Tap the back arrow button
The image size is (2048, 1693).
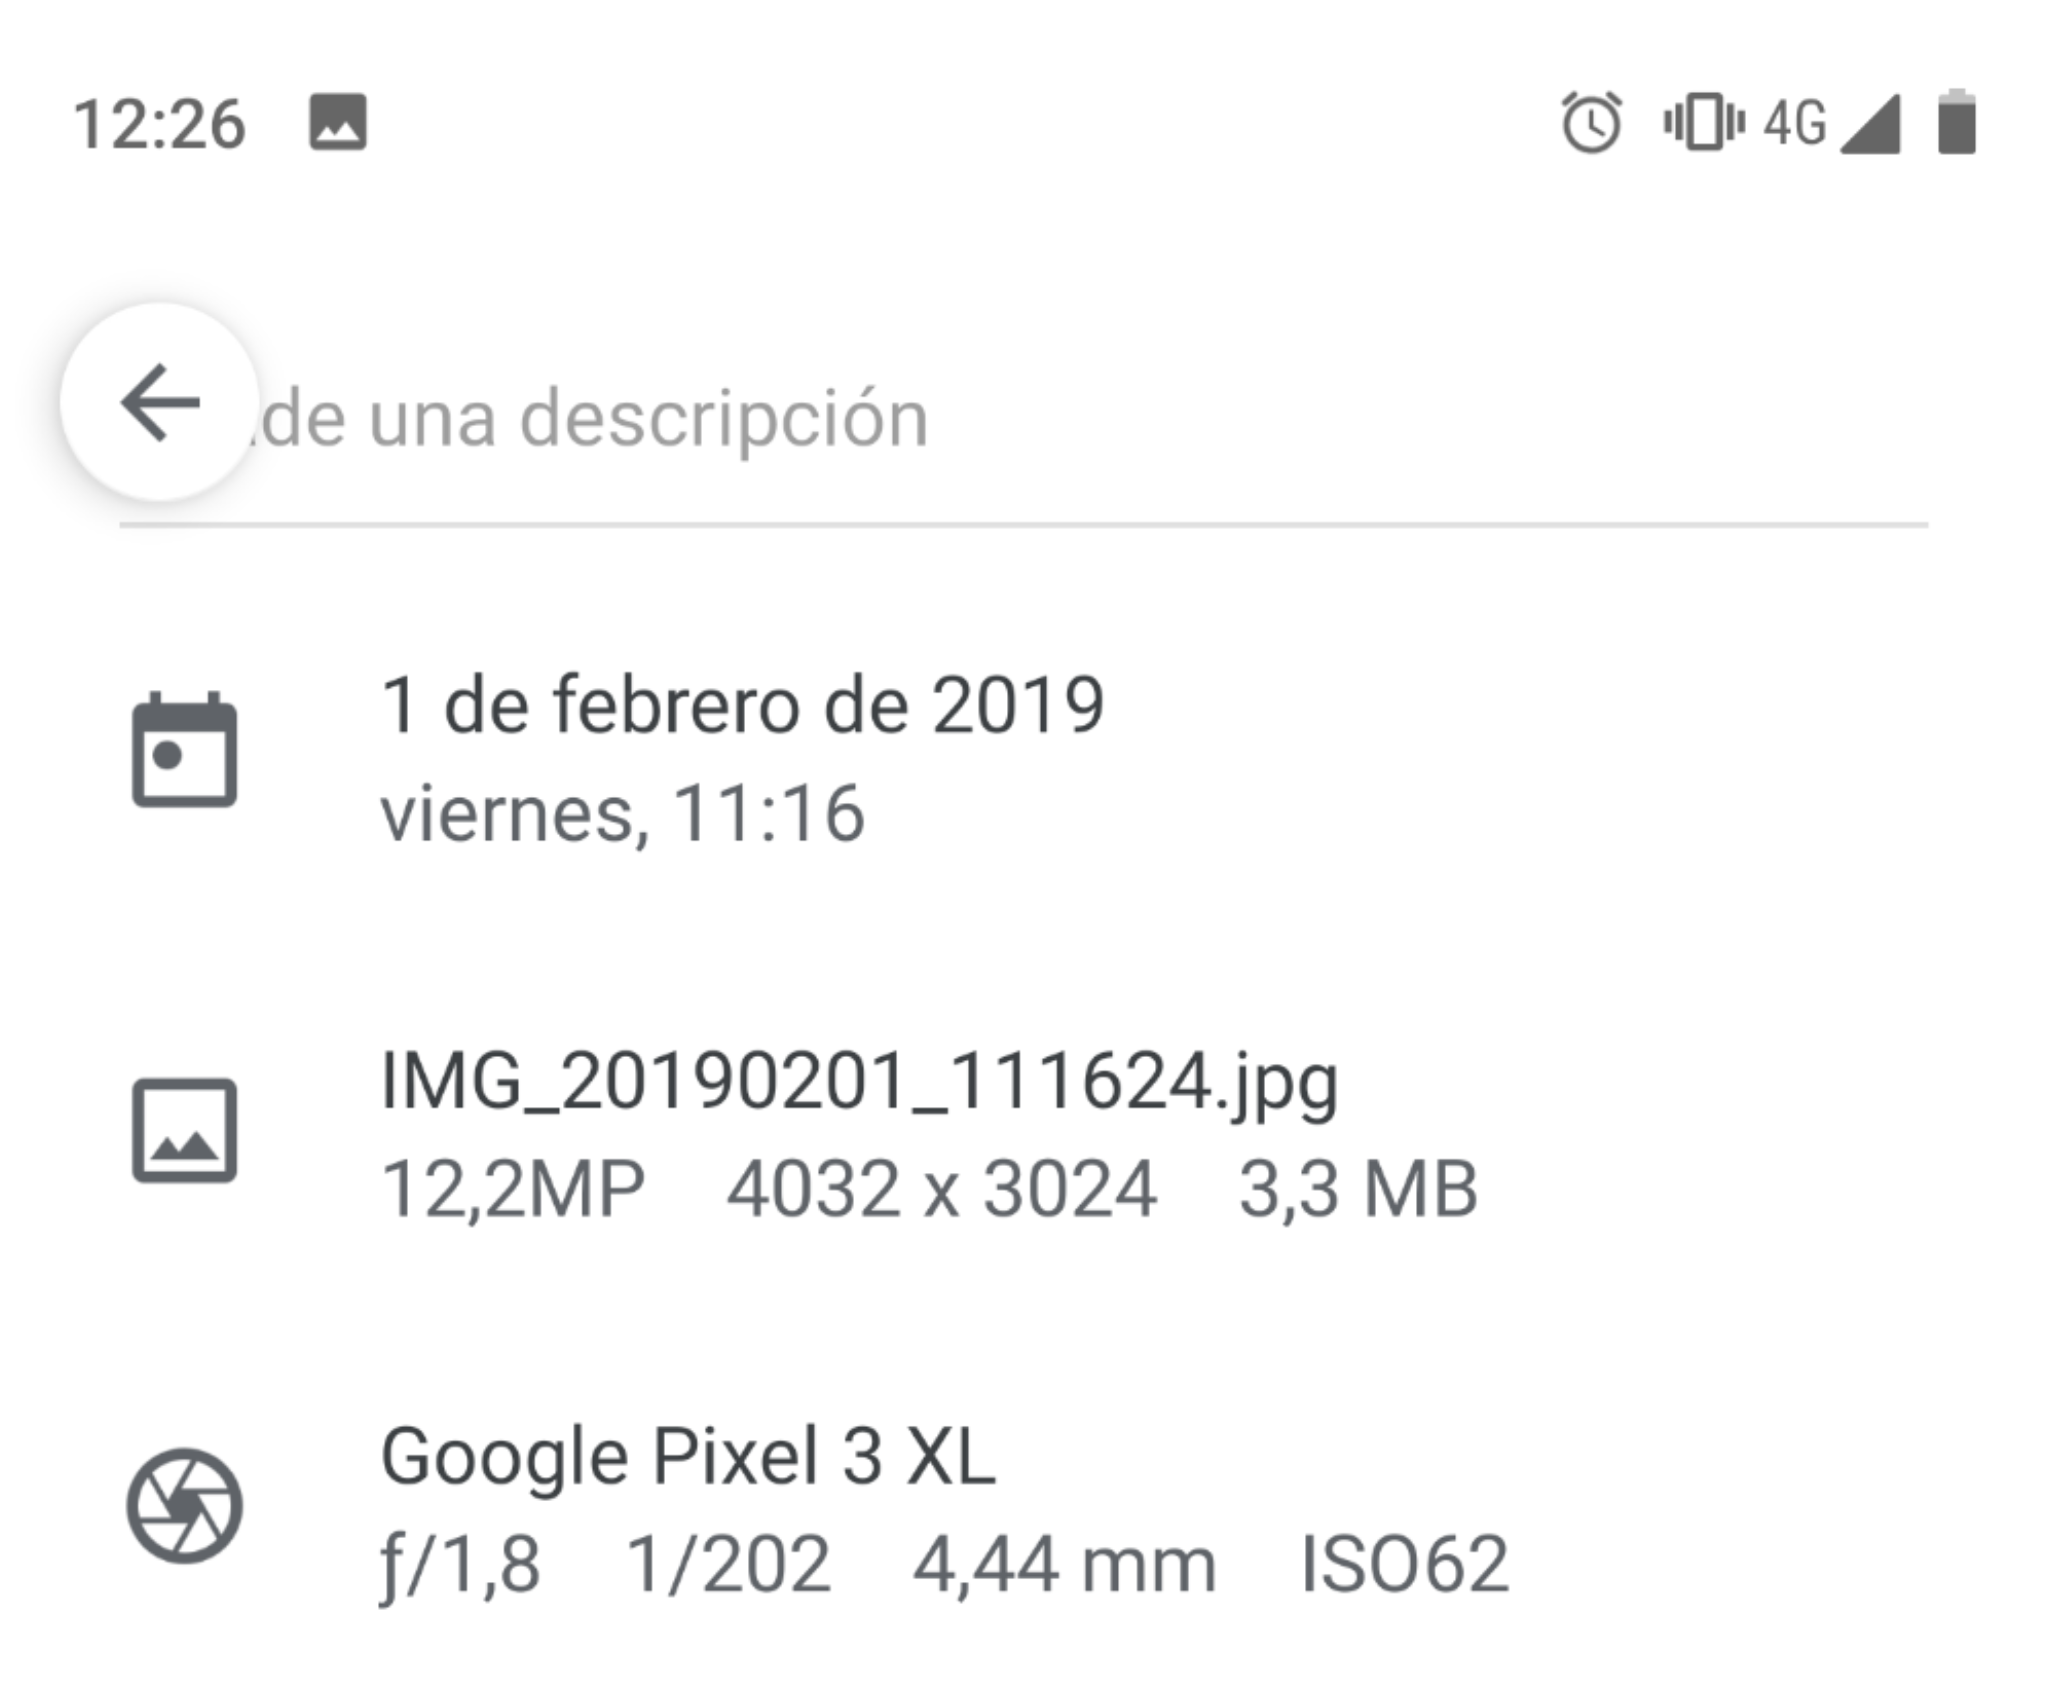pos(160,403)
